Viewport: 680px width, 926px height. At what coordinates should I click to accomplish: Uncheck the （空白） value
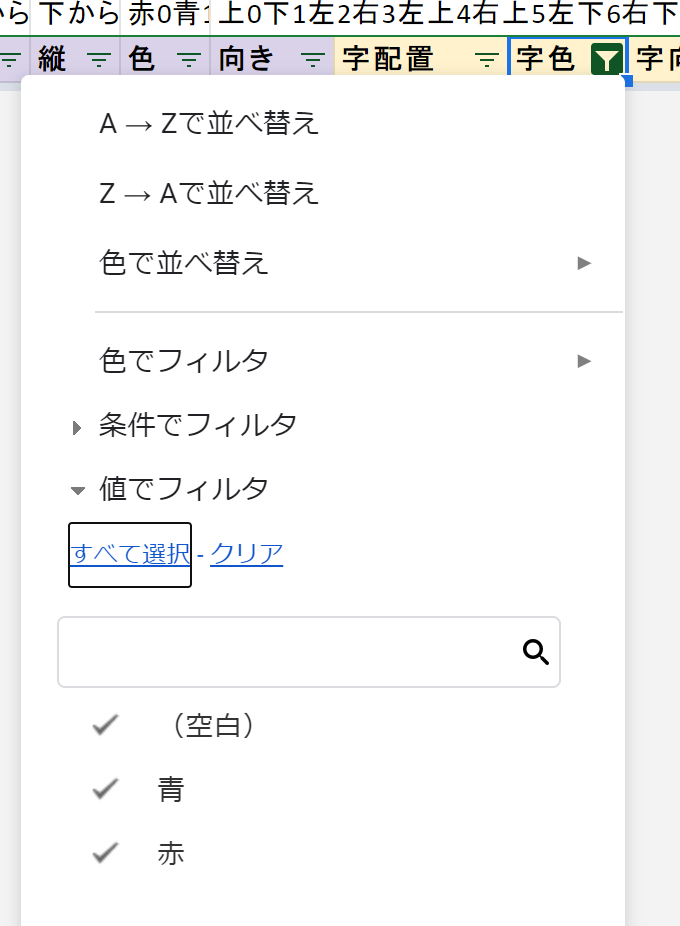pyautogui.click(x=105, y=726)
